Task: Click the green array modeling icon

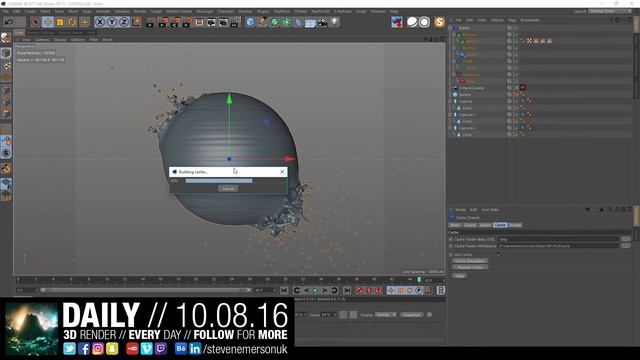Action: pos(287,22)
